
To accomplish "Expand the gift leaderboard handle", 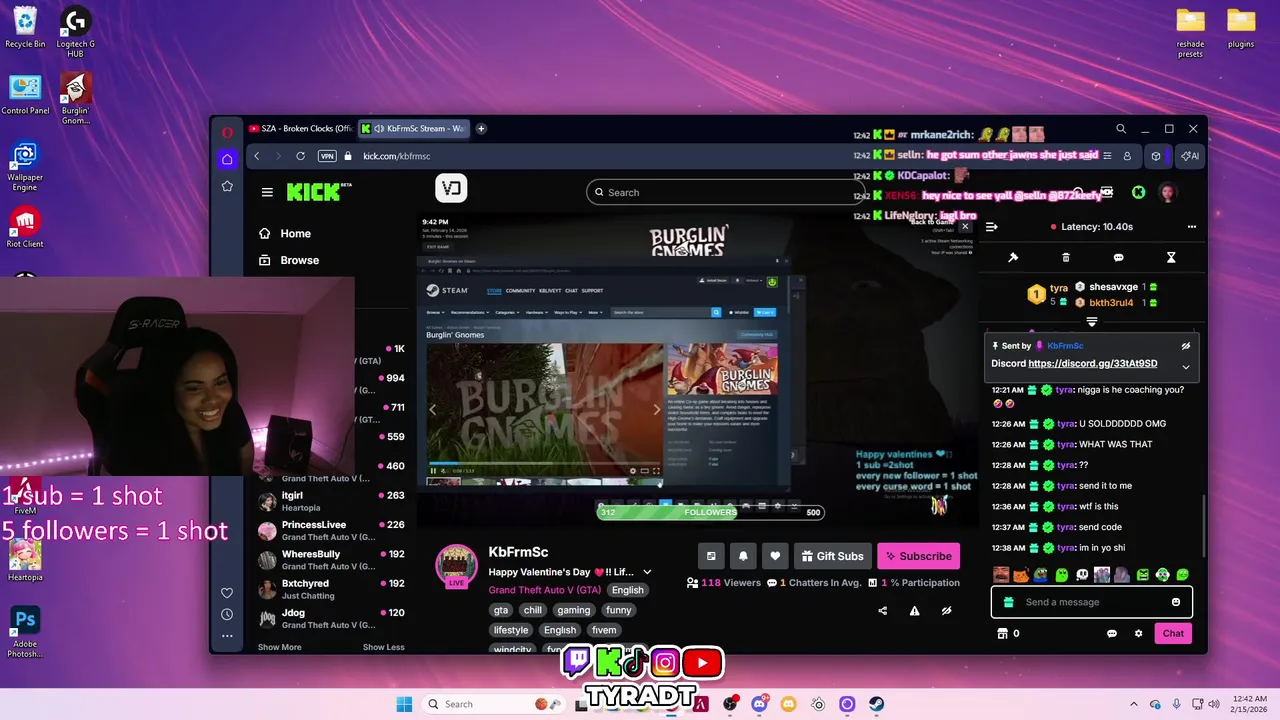I will 1092,322.
